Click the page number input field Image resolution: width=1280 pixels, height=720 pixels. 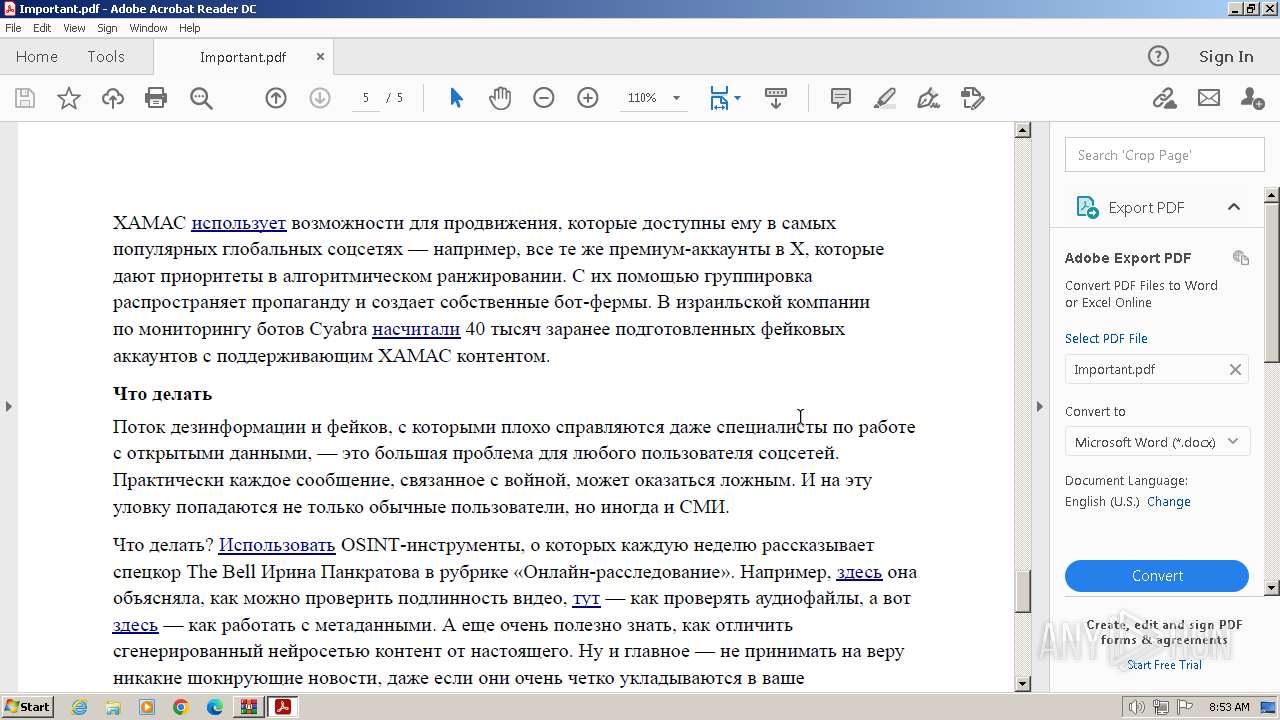[365, 98]
